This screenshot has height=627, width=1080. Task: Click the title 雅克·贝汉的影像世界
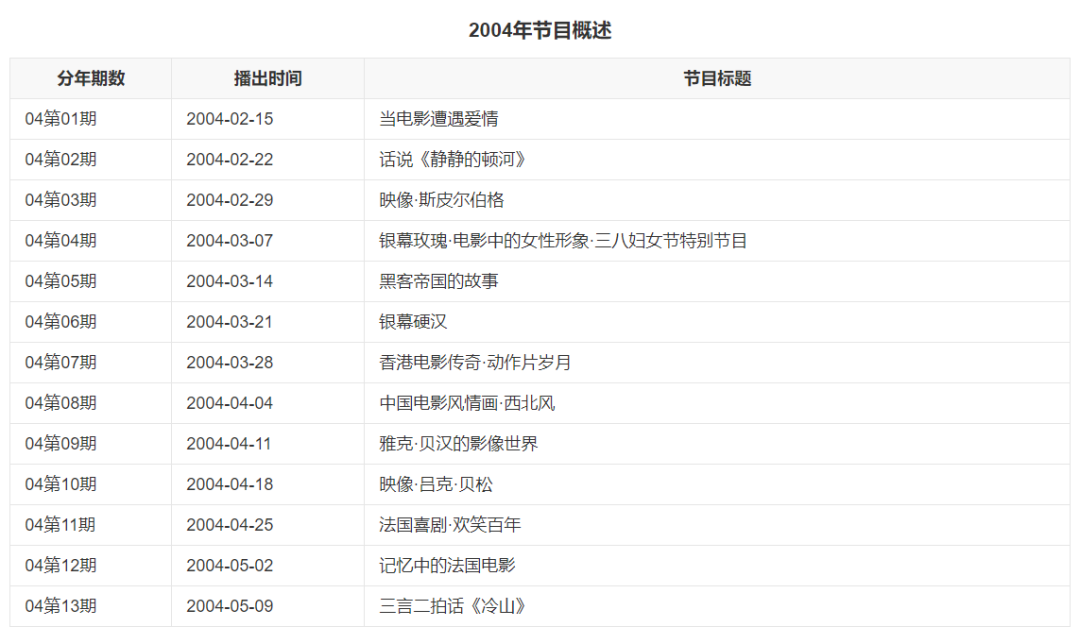tap(459, 444)
